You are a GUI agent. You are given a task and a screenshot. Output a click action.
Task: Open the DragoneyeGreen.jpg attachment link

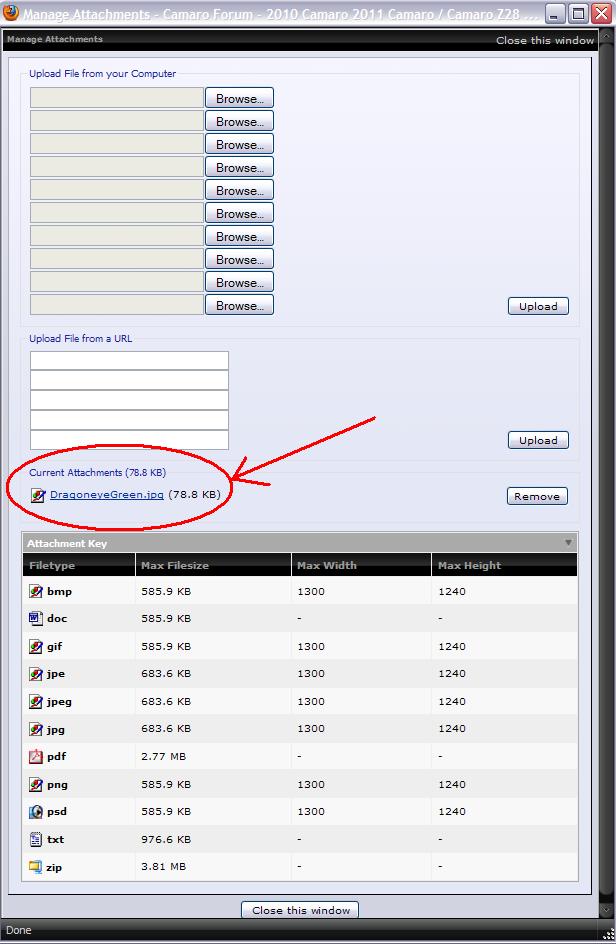[x=106, y=495]
